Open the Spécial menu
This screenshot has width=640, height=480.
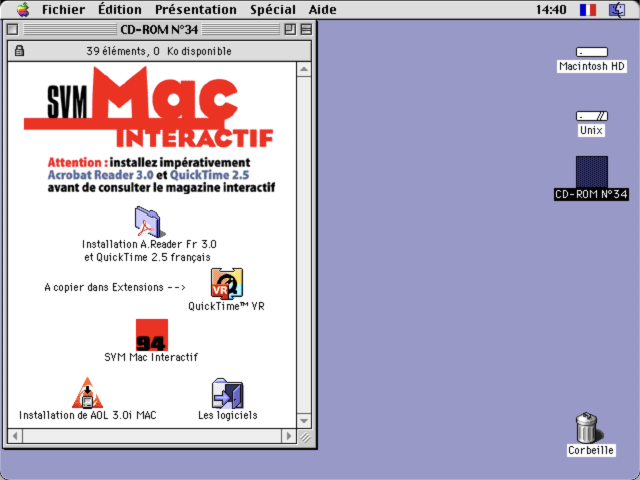coord(273,9)
